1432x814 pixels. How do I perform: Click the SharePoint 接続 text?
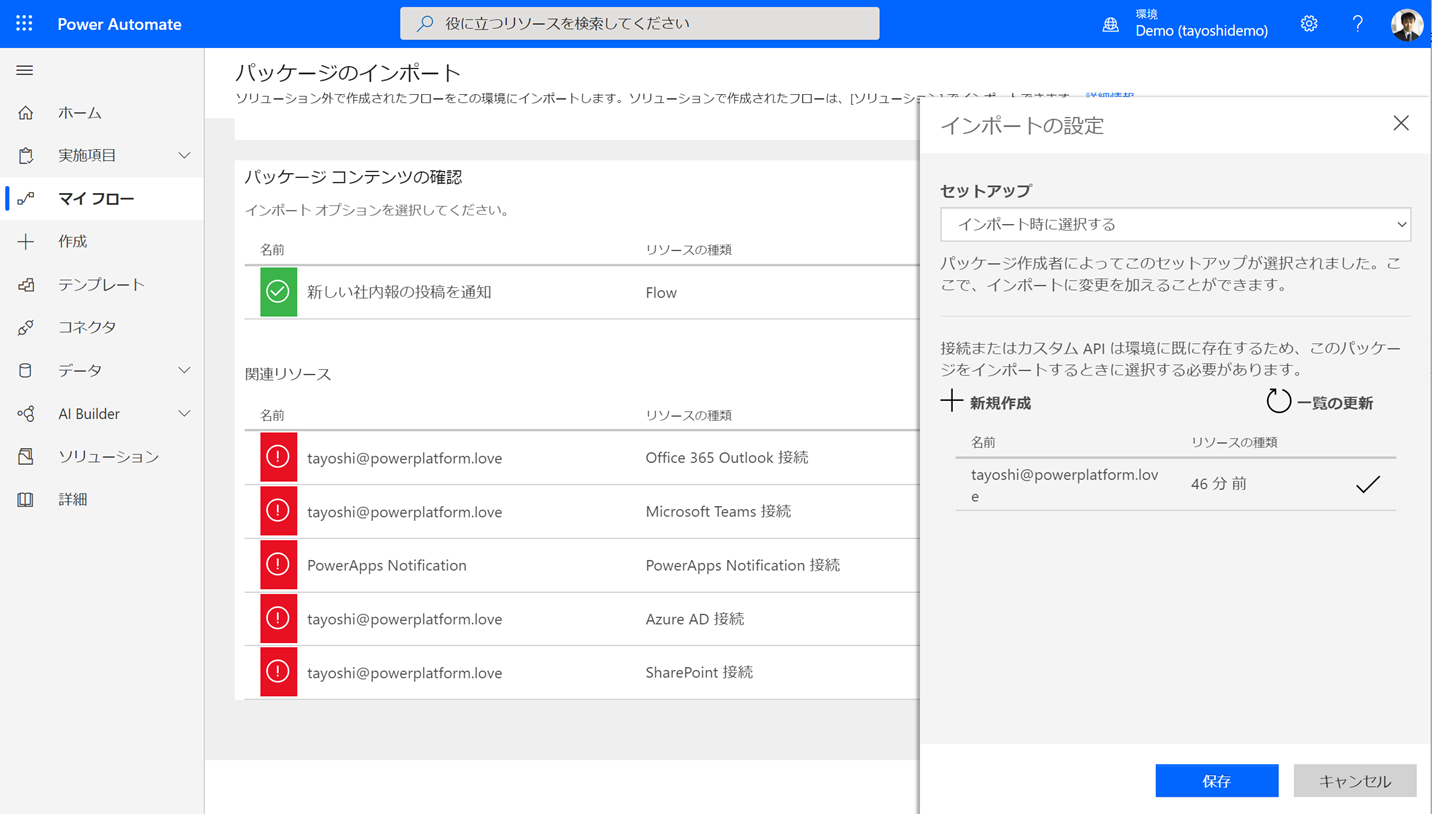[x=699, y=672]
